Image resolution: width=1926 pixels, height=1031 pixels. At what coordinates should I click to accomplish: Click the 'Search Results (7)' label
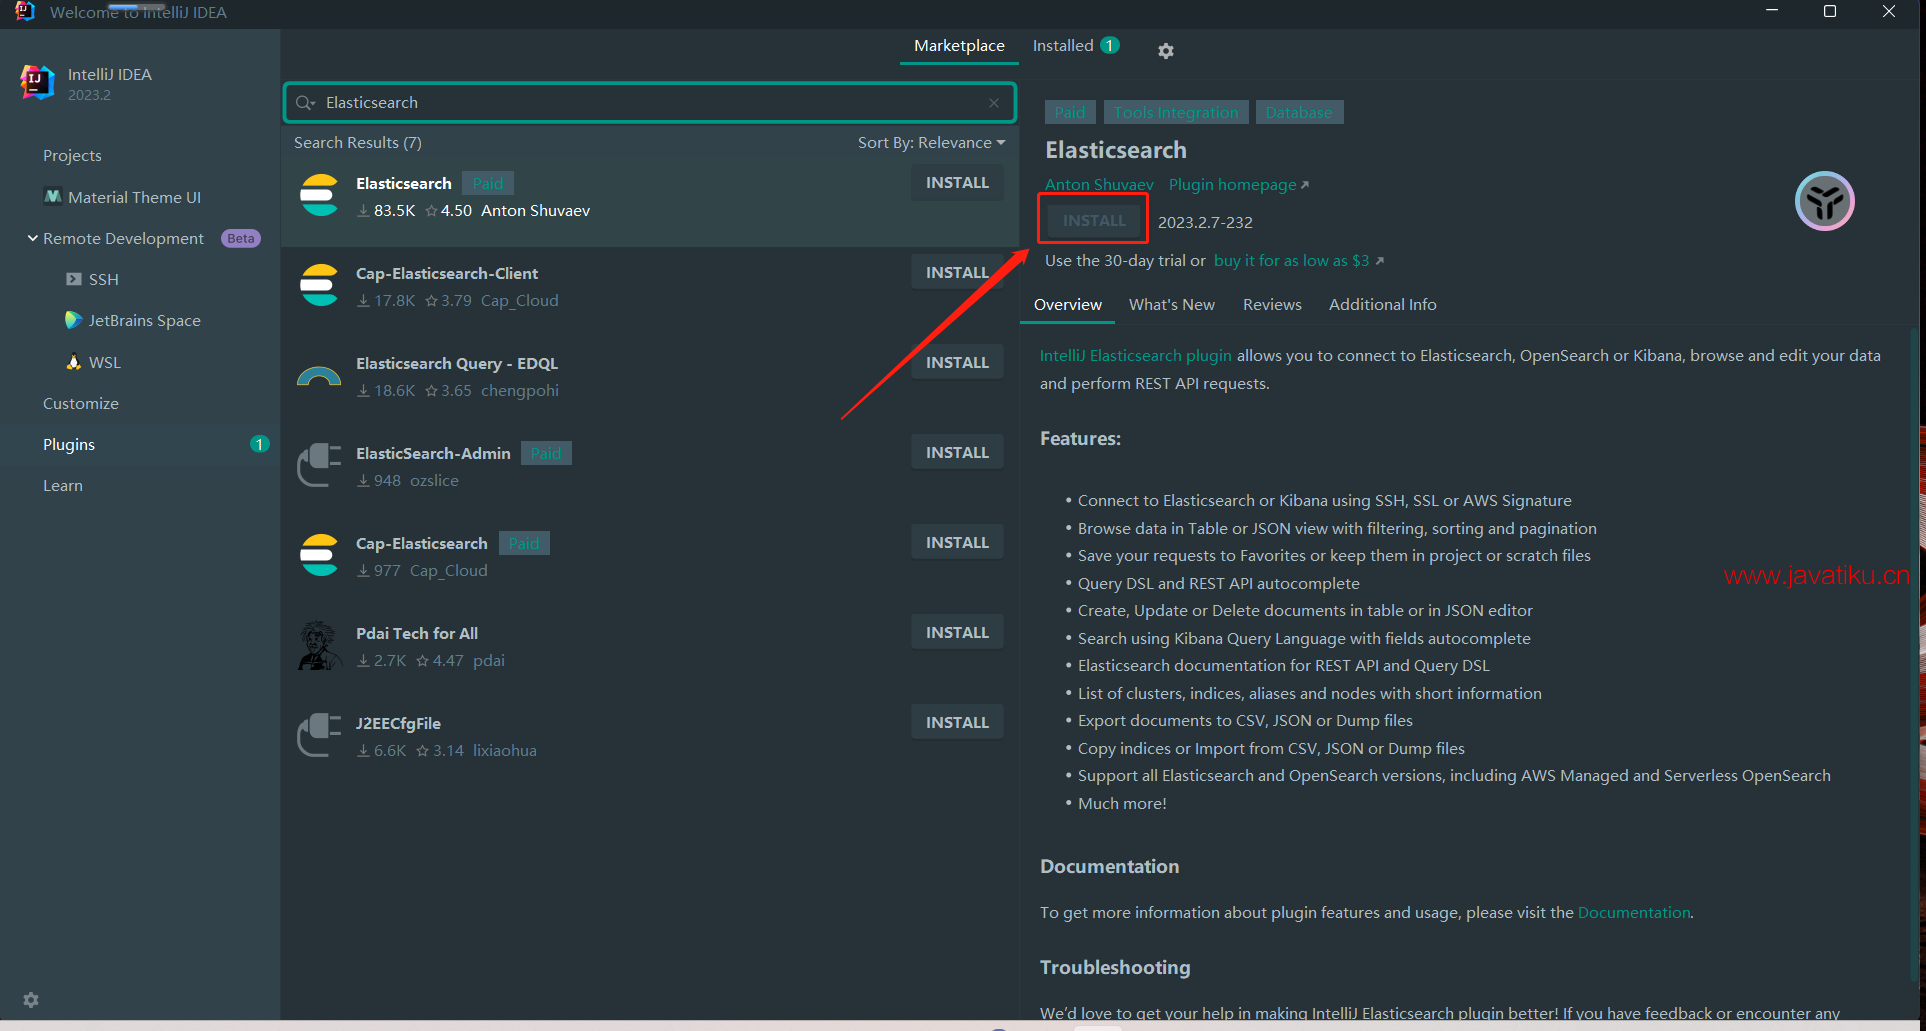(x=358, y=143)
